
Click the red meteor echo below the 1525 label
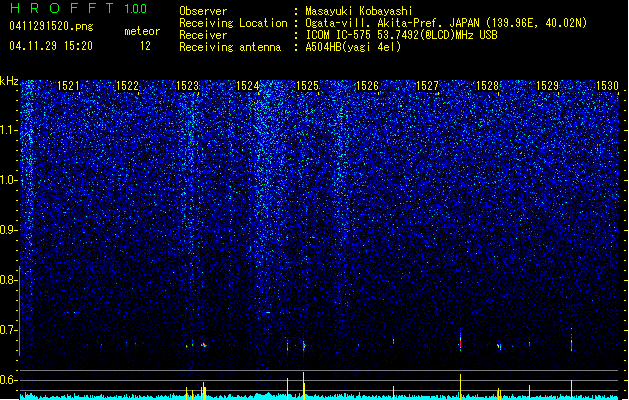[304, 346]
